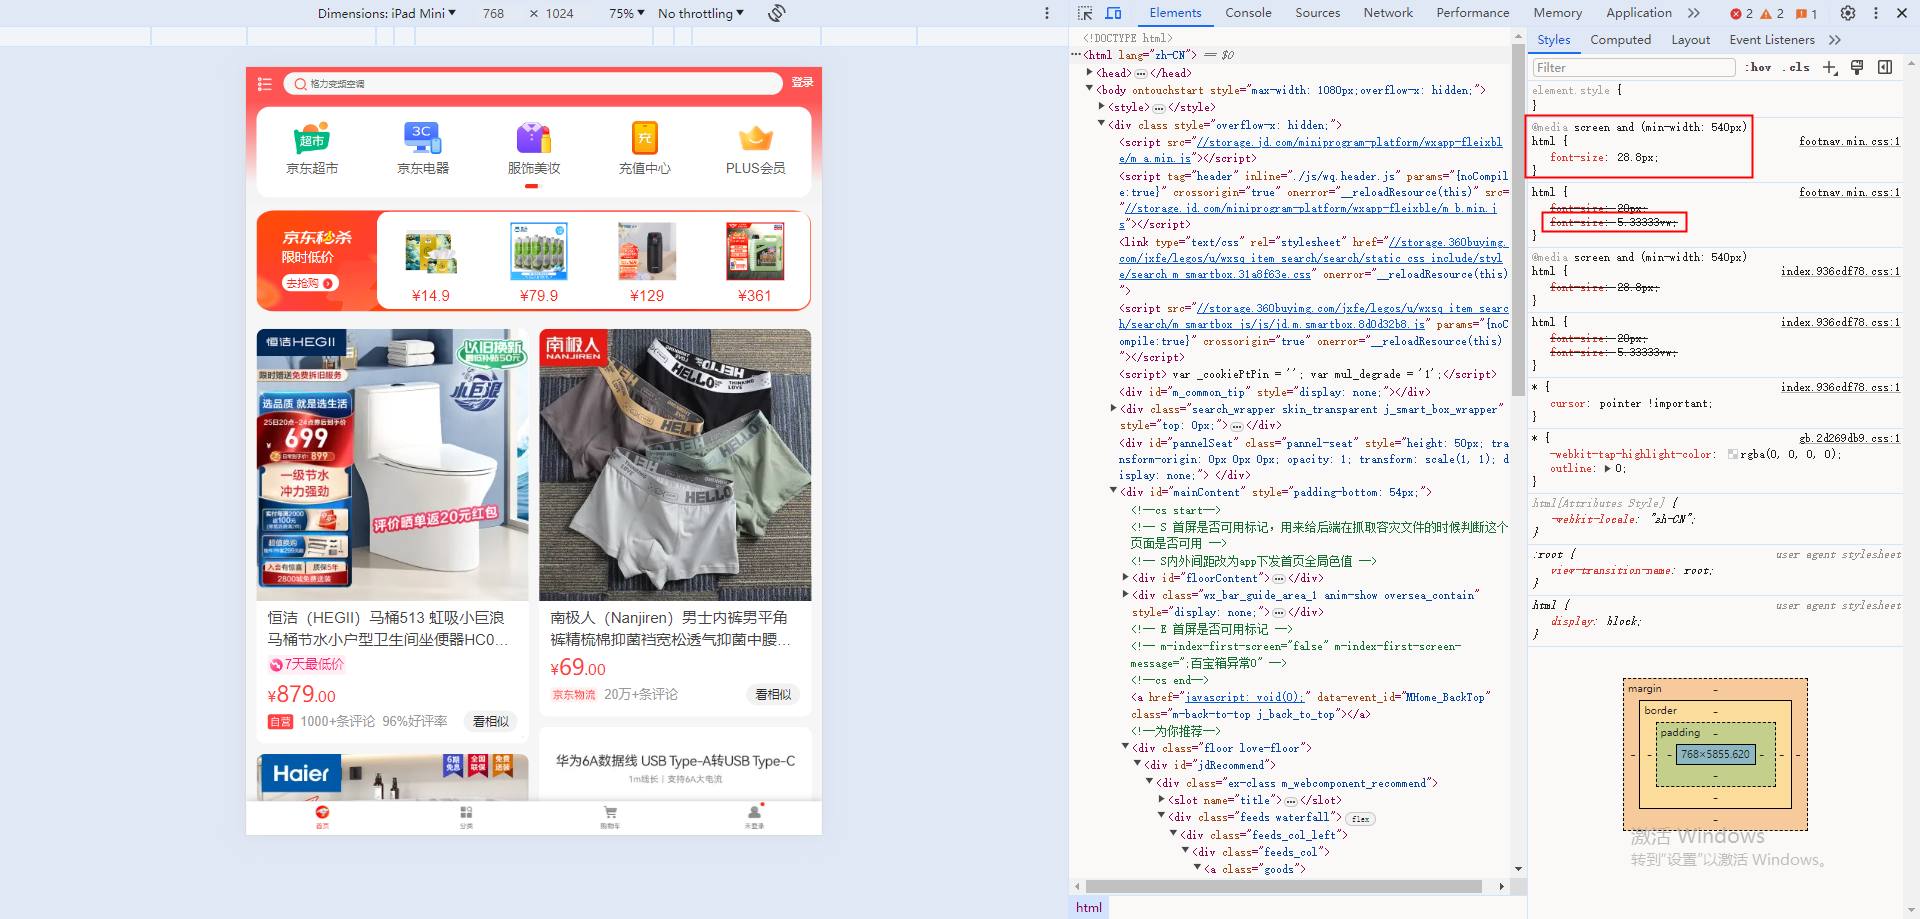
Task: Click the JD search box 格力变频空调
Action: 533,84
